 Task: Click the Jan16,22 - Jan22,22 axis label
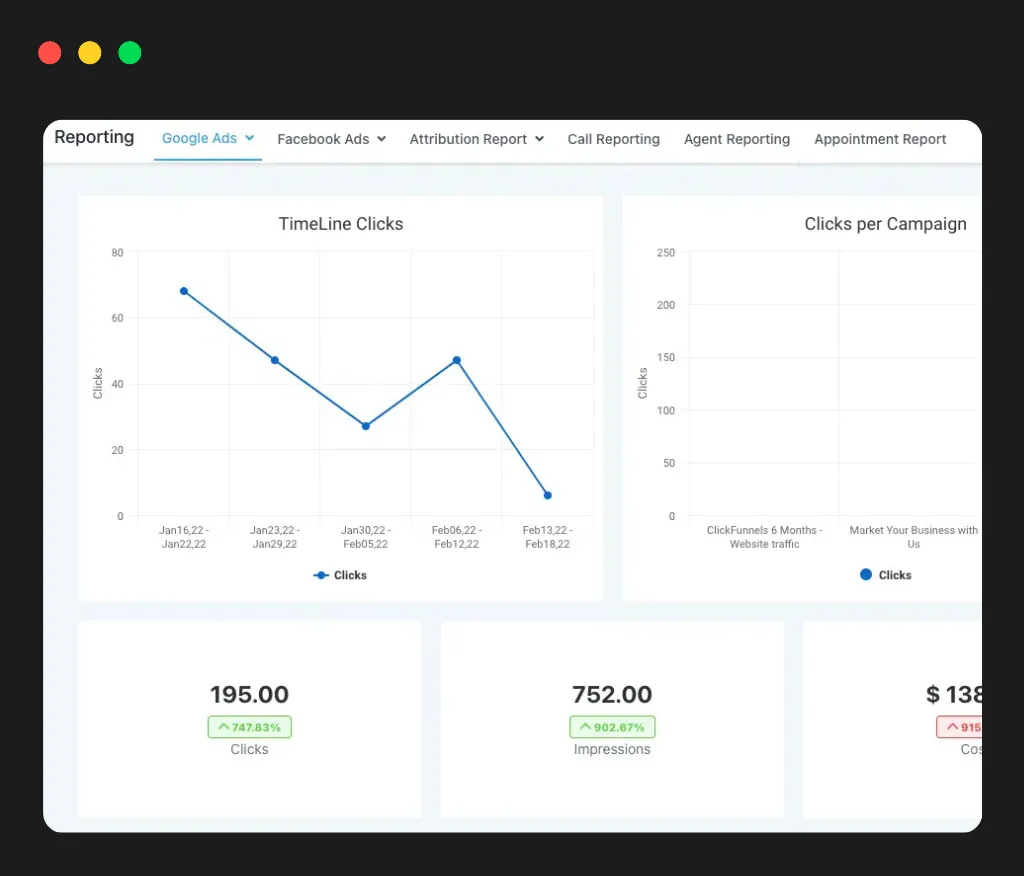pos(184,537)
